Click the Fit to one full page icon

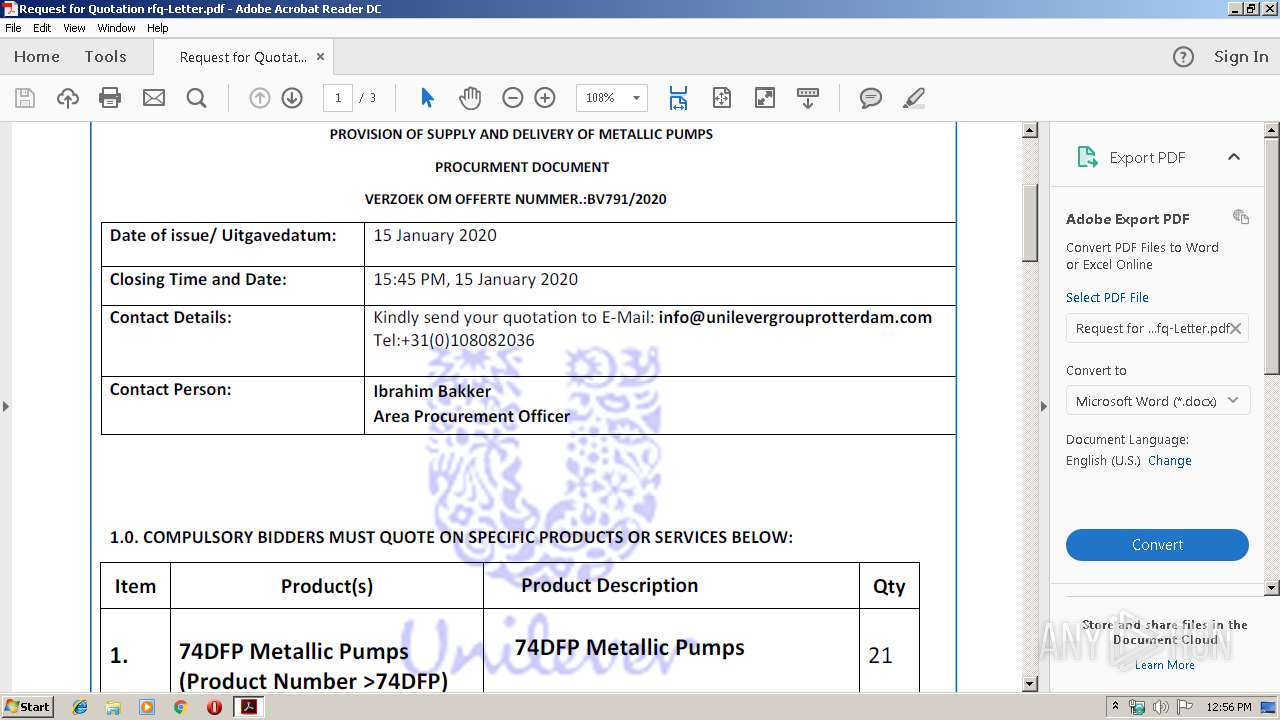tap(722, 98)
